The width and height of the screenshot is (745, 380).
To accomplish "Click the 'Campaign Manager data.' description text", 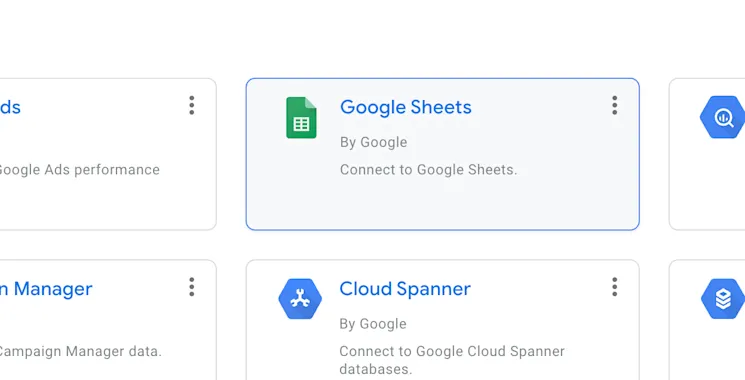I will pyautogui.click(x=81, y=352).
